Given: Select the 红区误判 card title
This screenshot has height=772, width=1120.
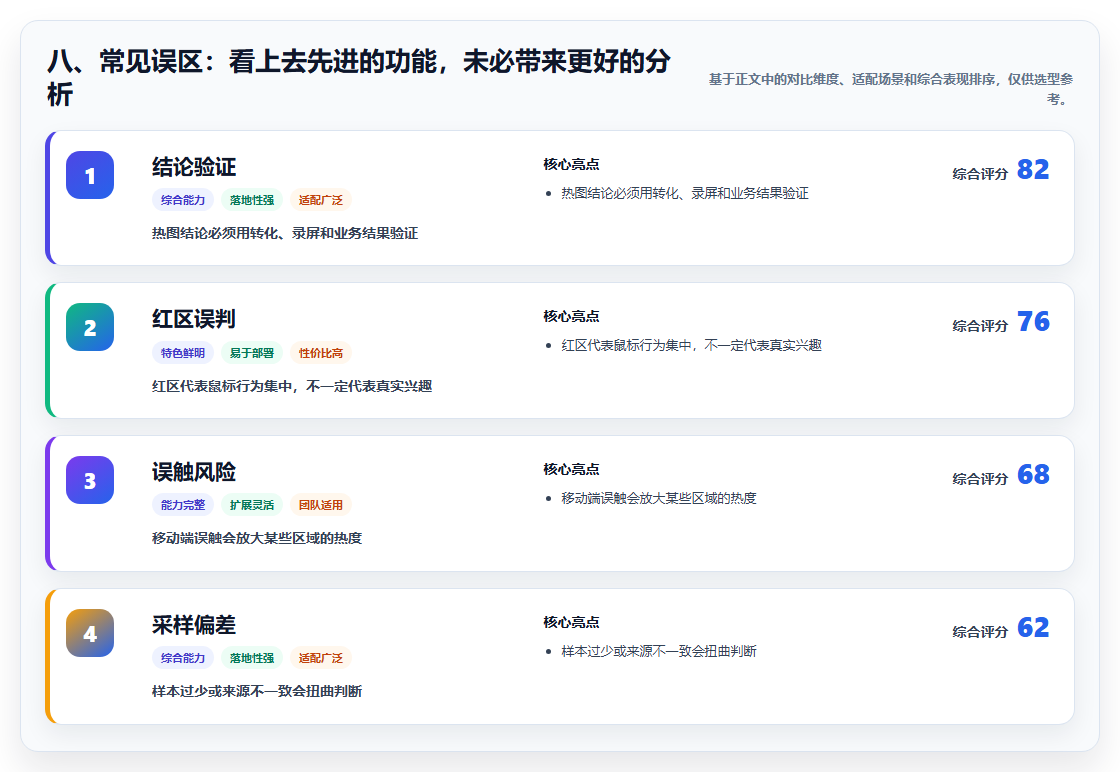Looking at the screenshot, I should 194,319.
